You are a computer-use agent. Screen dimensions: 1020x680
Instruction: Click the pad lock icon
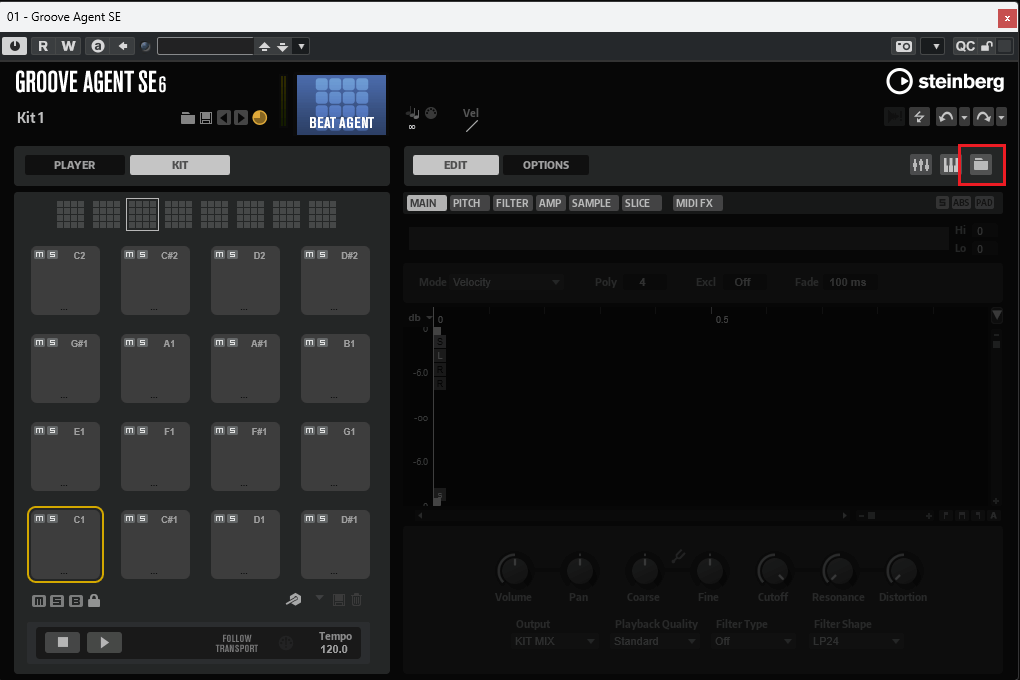94,601
